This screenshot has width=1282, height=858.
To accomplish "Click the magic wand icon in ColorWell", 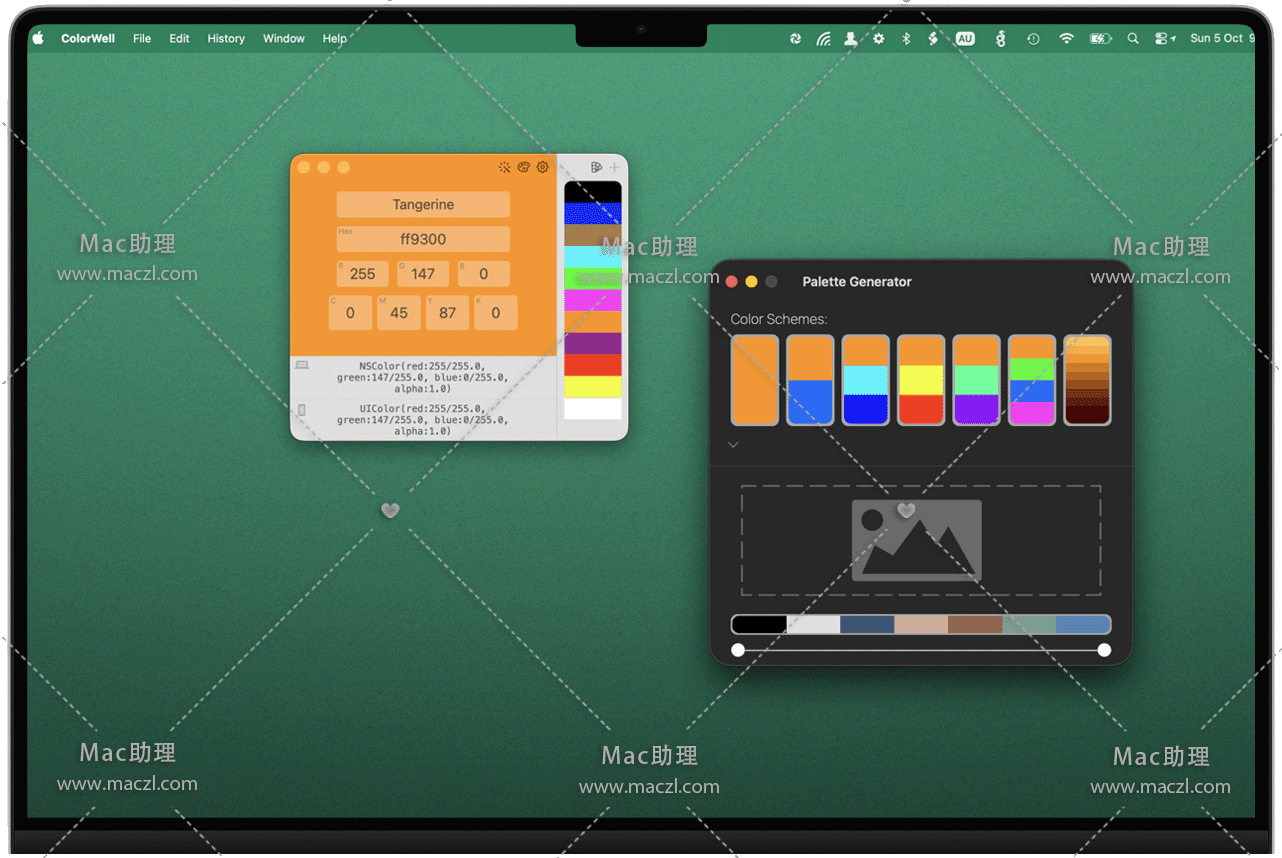I will point(504,167).
